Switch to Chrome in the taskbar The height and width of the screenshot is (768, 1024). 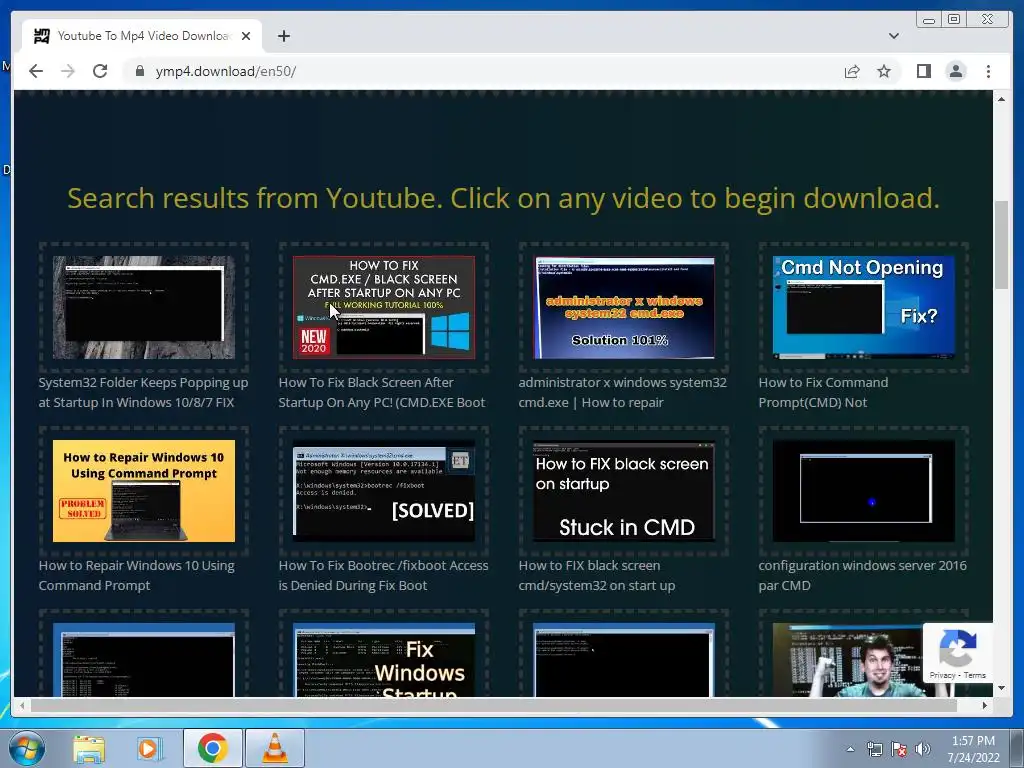212,748
